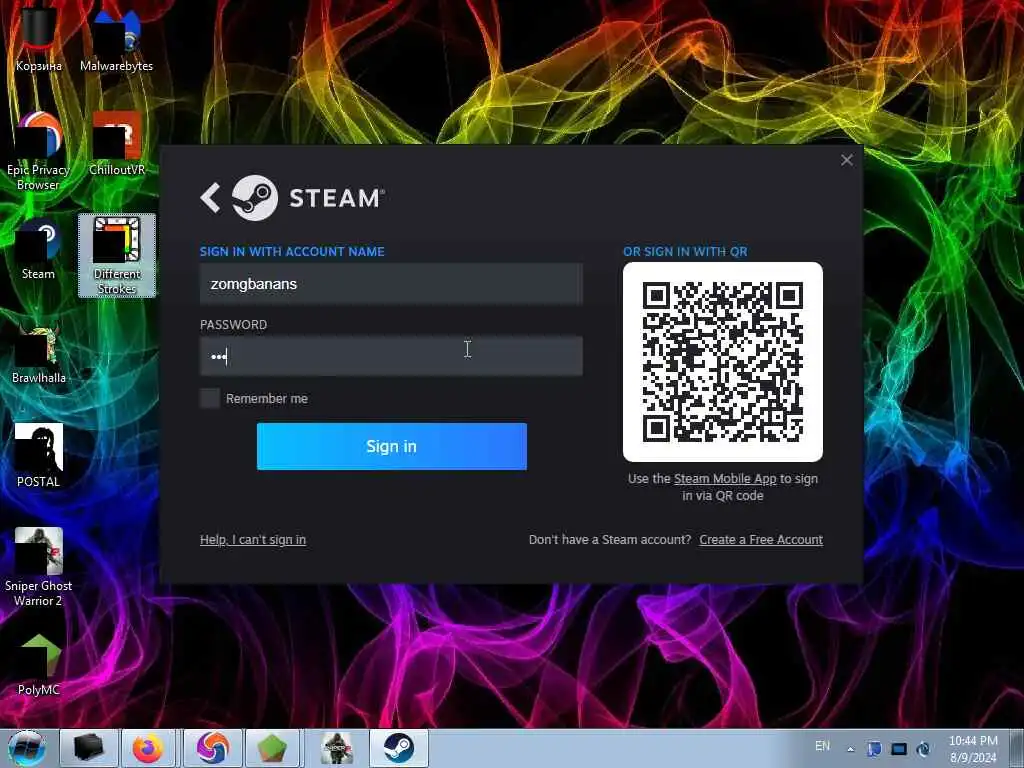1024x768 pixels.
Task: Focus the account name field
Action: 391,284
